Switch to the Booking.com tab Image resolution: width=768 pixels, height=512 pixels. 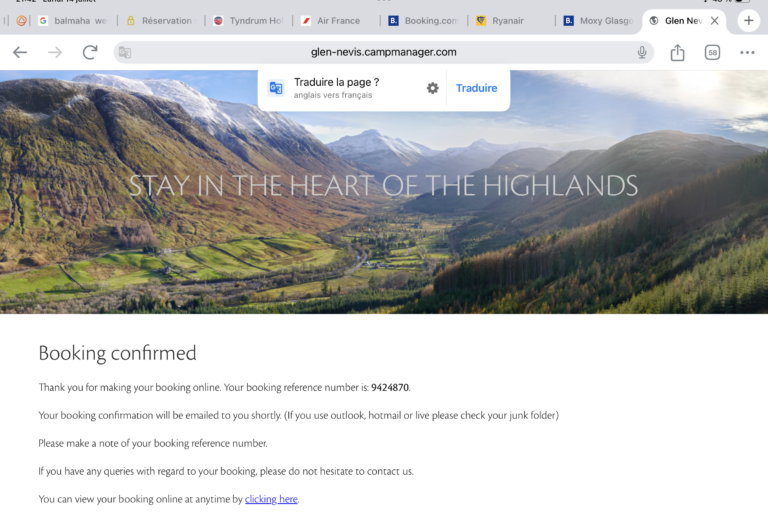(x=423, y=21)
